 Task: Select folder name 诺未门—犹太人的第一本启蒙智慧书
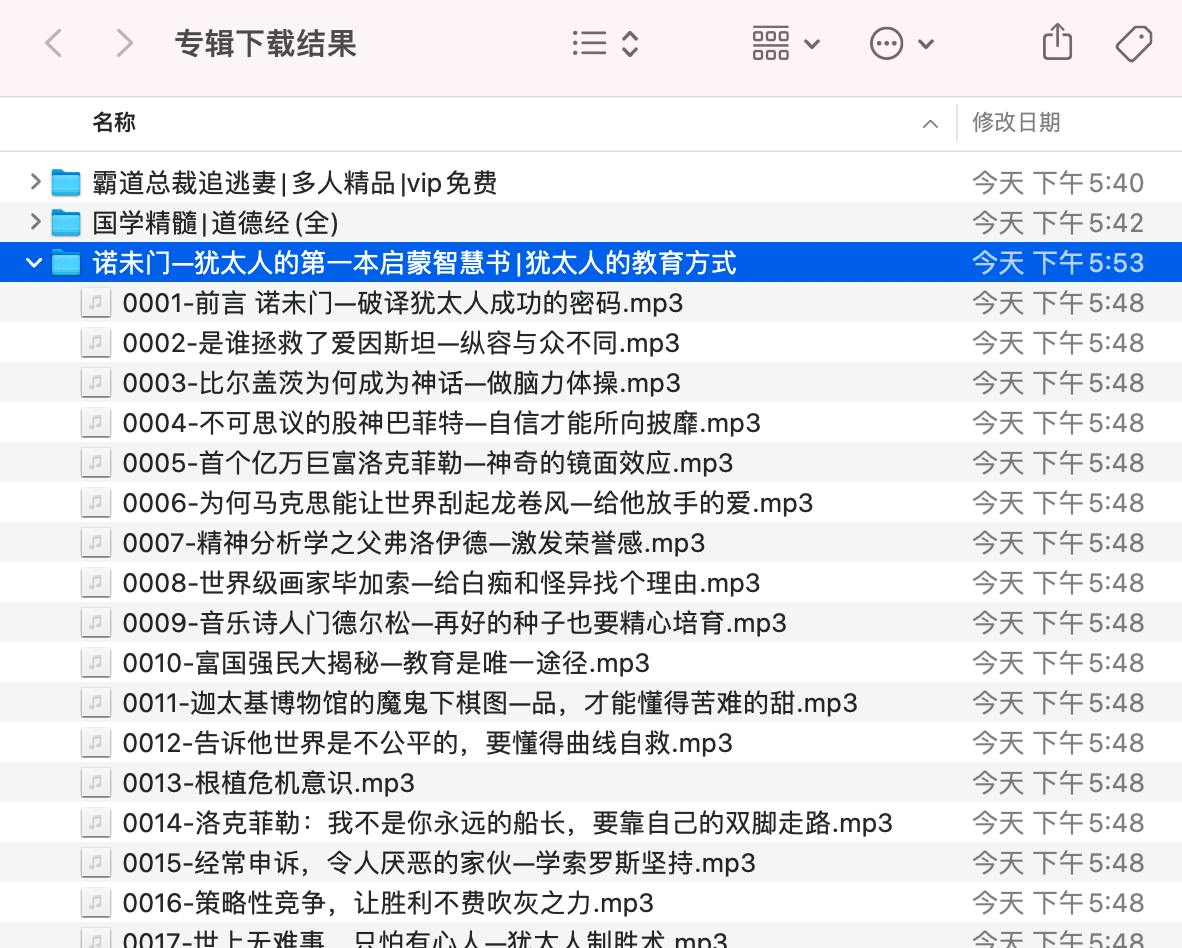pyautogui.click(x=414, y=262)
